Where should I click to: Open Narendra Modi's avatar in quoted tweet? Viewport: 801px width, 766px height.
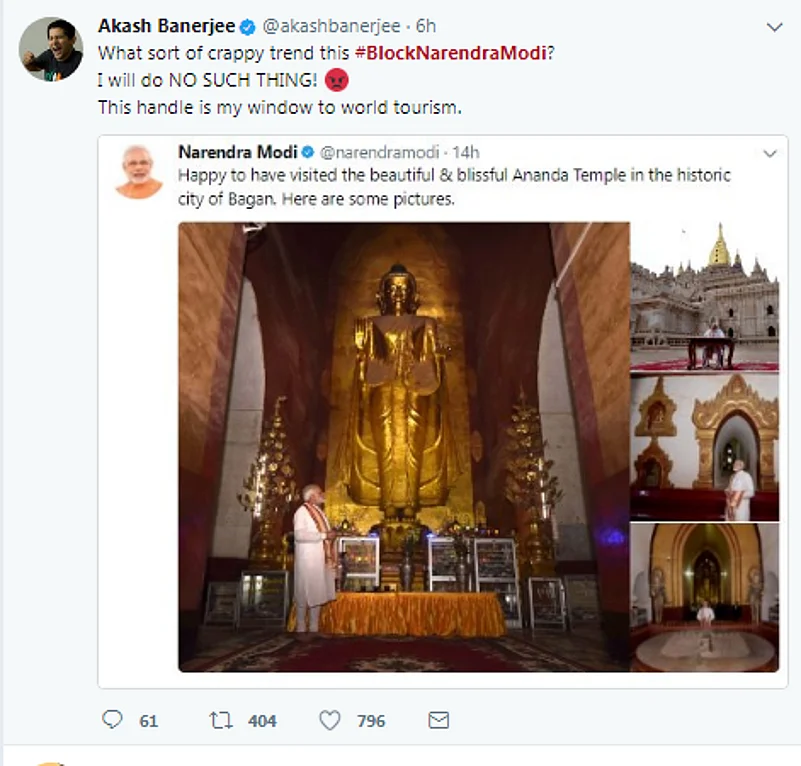(x=138, y=172)
